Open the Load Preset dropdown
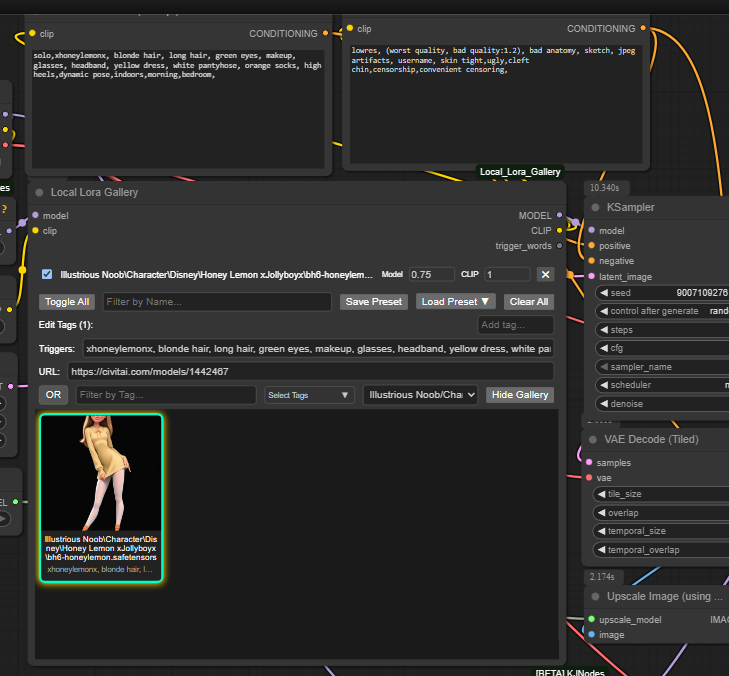 (x=455, y=301)
